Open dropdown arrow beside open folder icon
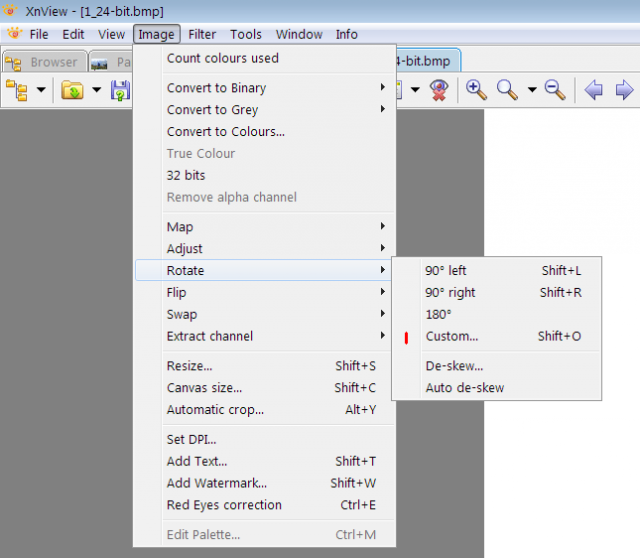This screenshot has width=640, height=558. [x=96, y=89]
